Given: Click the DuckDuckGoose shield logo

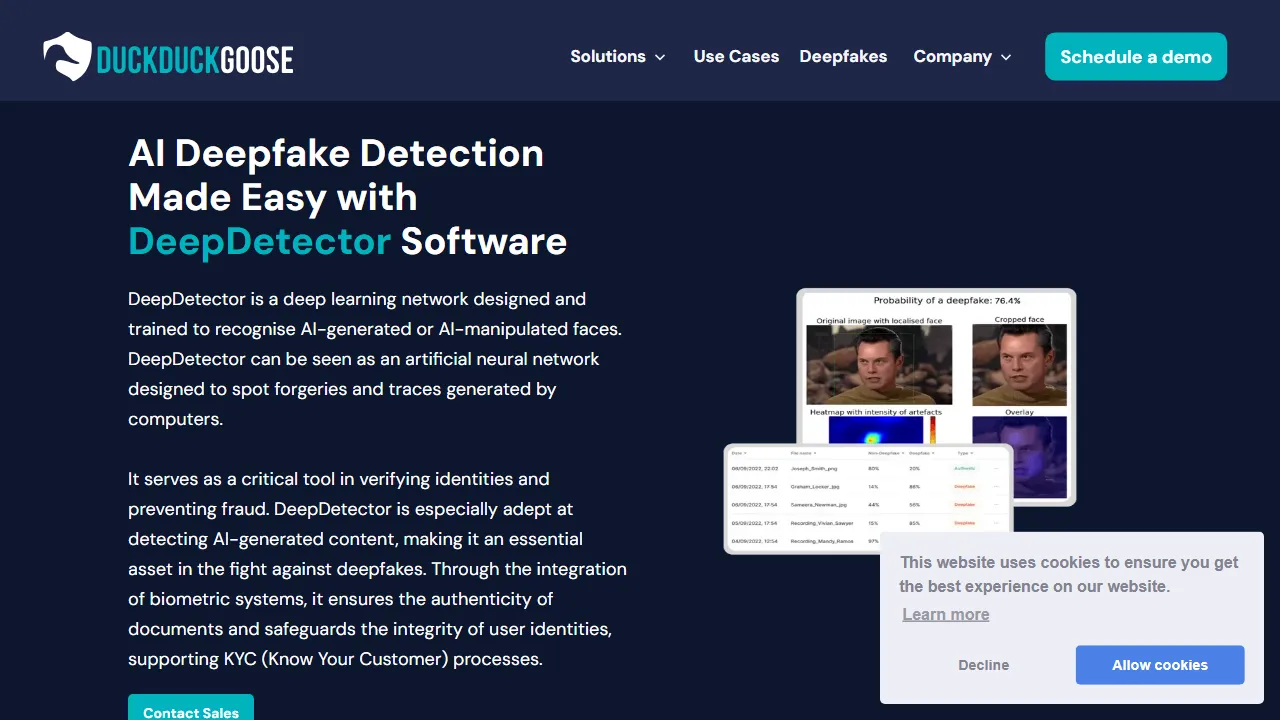Looking at the screenshot, I should [x=67, y=57].
